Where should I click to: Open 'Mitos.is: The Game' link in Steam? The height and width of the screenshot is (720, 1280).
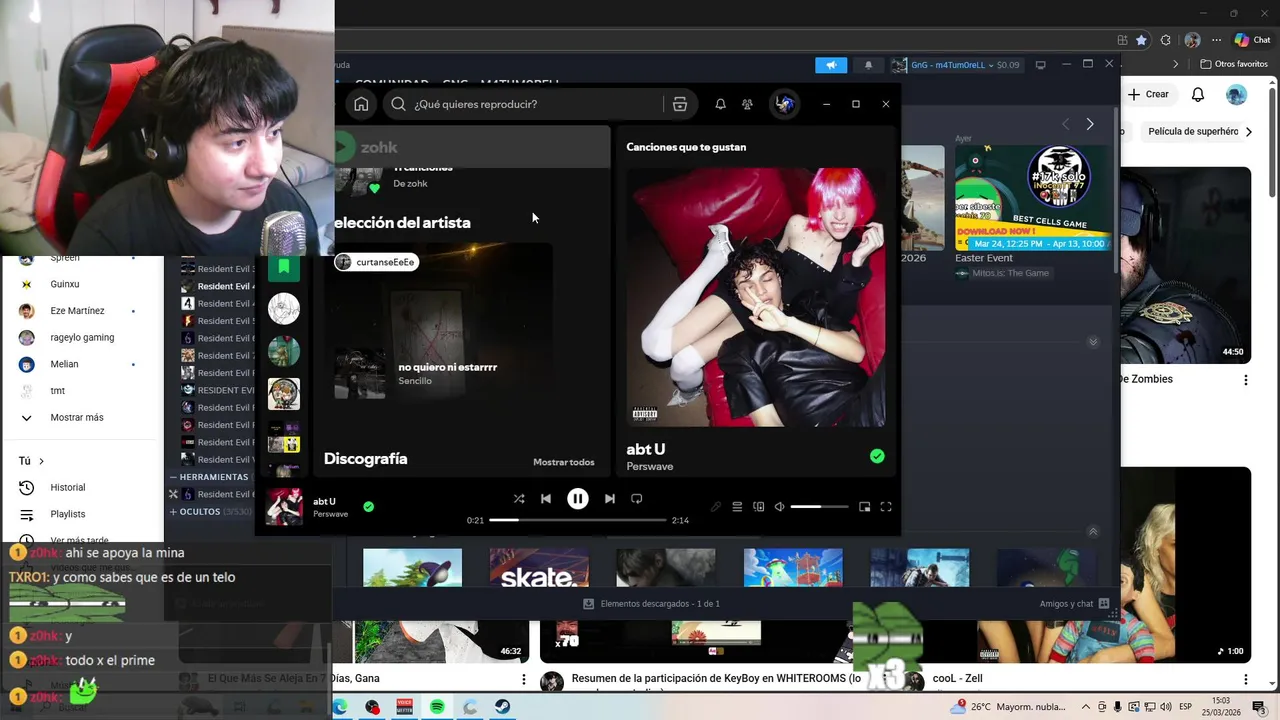point(1009,273)
